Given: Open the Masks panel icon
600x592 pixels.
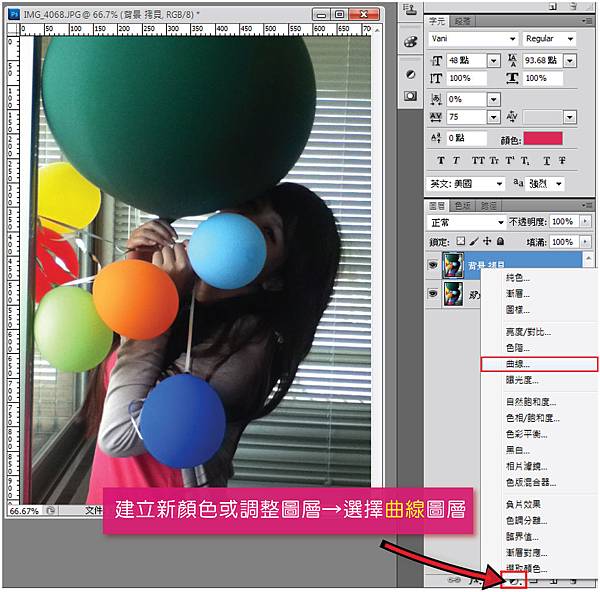Looking at the screenshot, I should pyautogui.click(x=410, y=96).
